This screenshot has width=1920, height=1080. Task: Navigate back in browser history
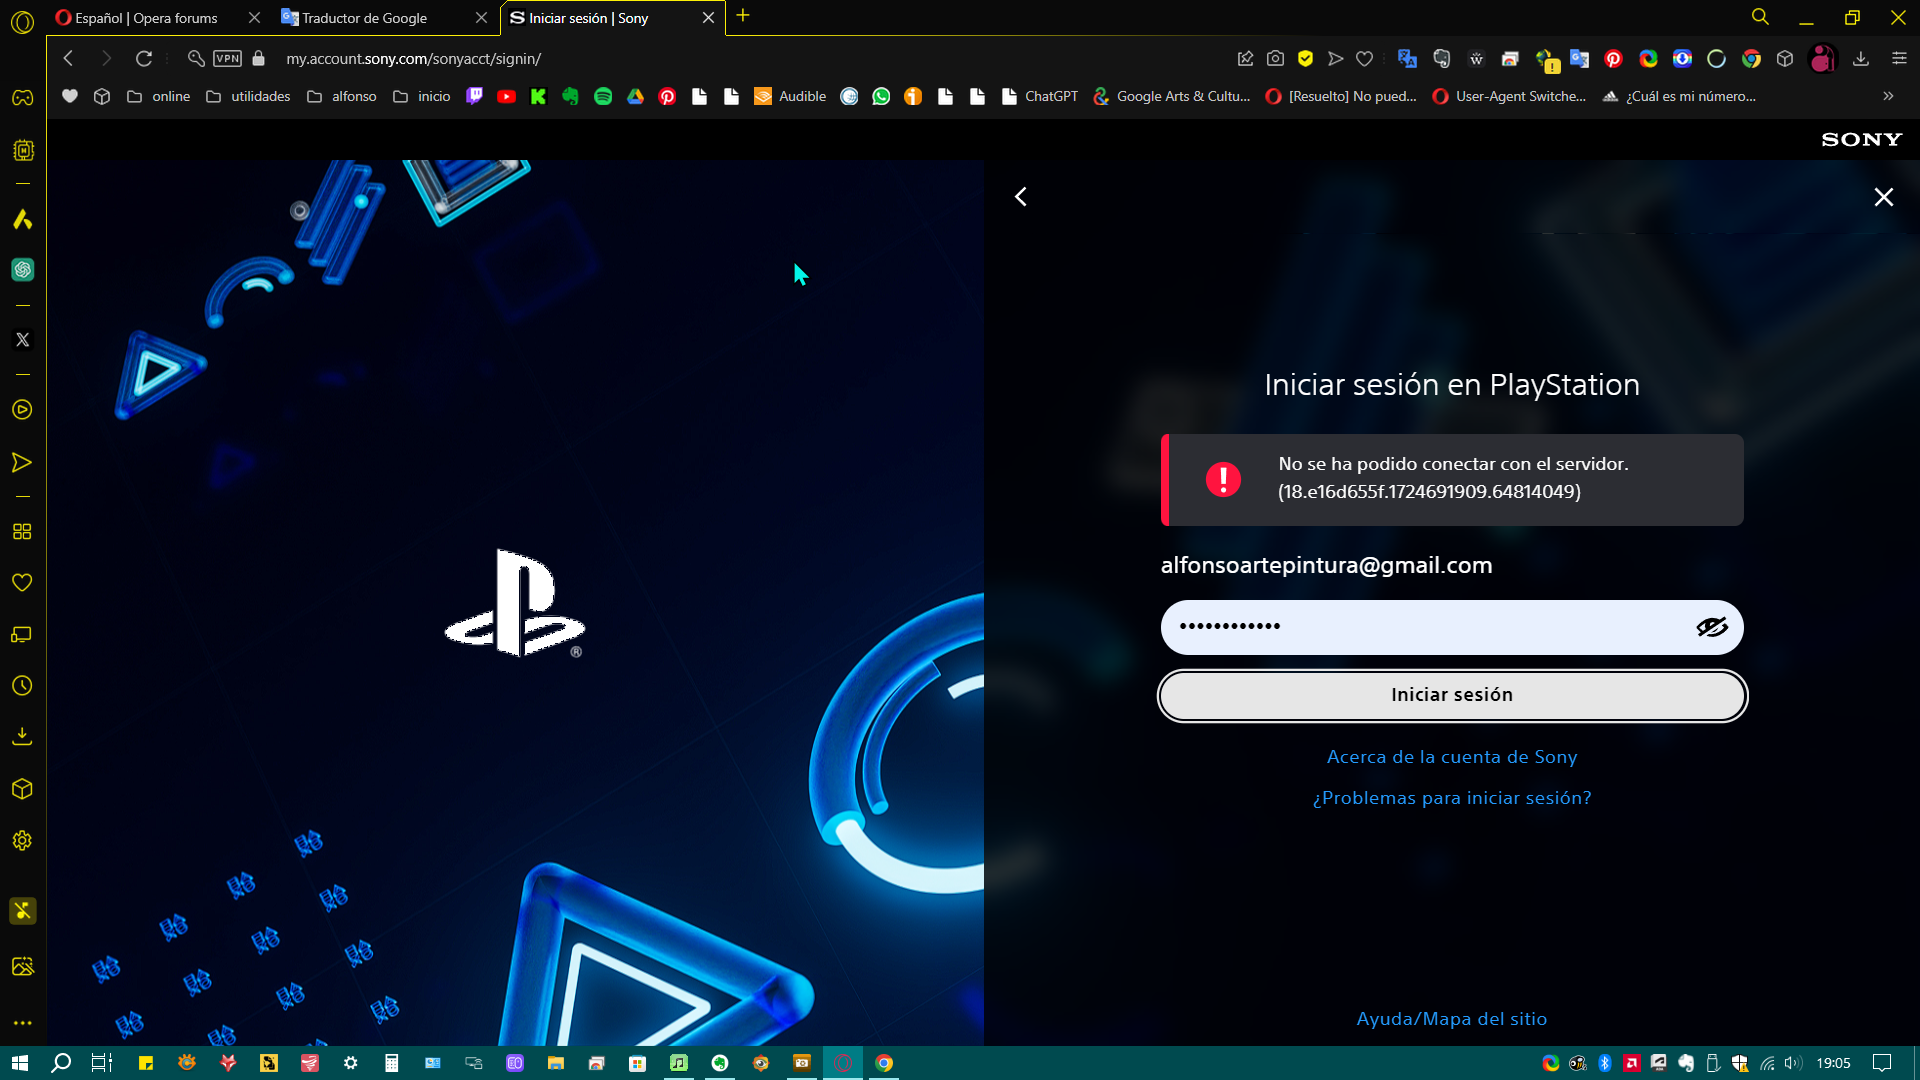(68, 59)
